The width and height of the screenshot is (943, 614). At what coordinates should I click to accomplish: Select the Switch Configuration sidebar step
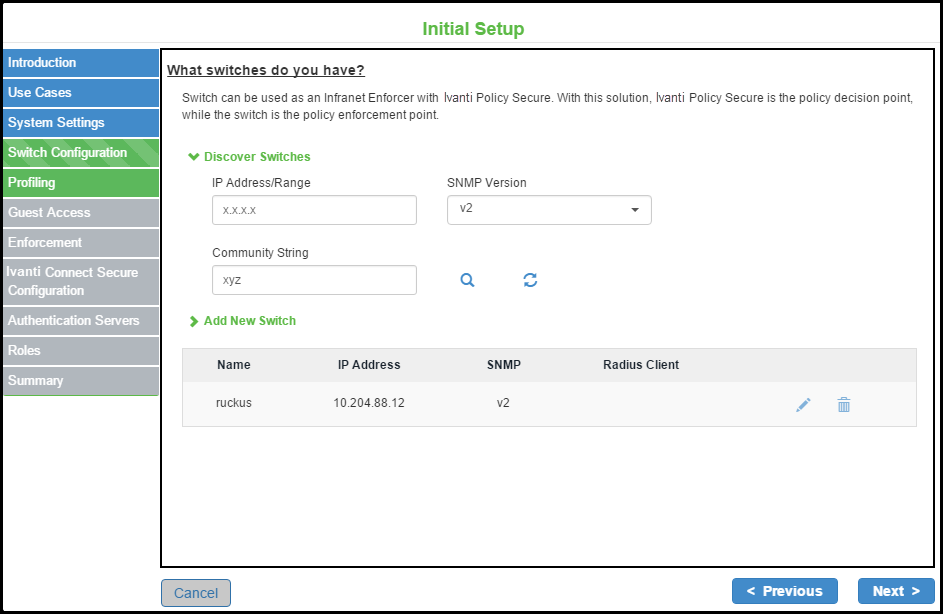tap(80, 153)
